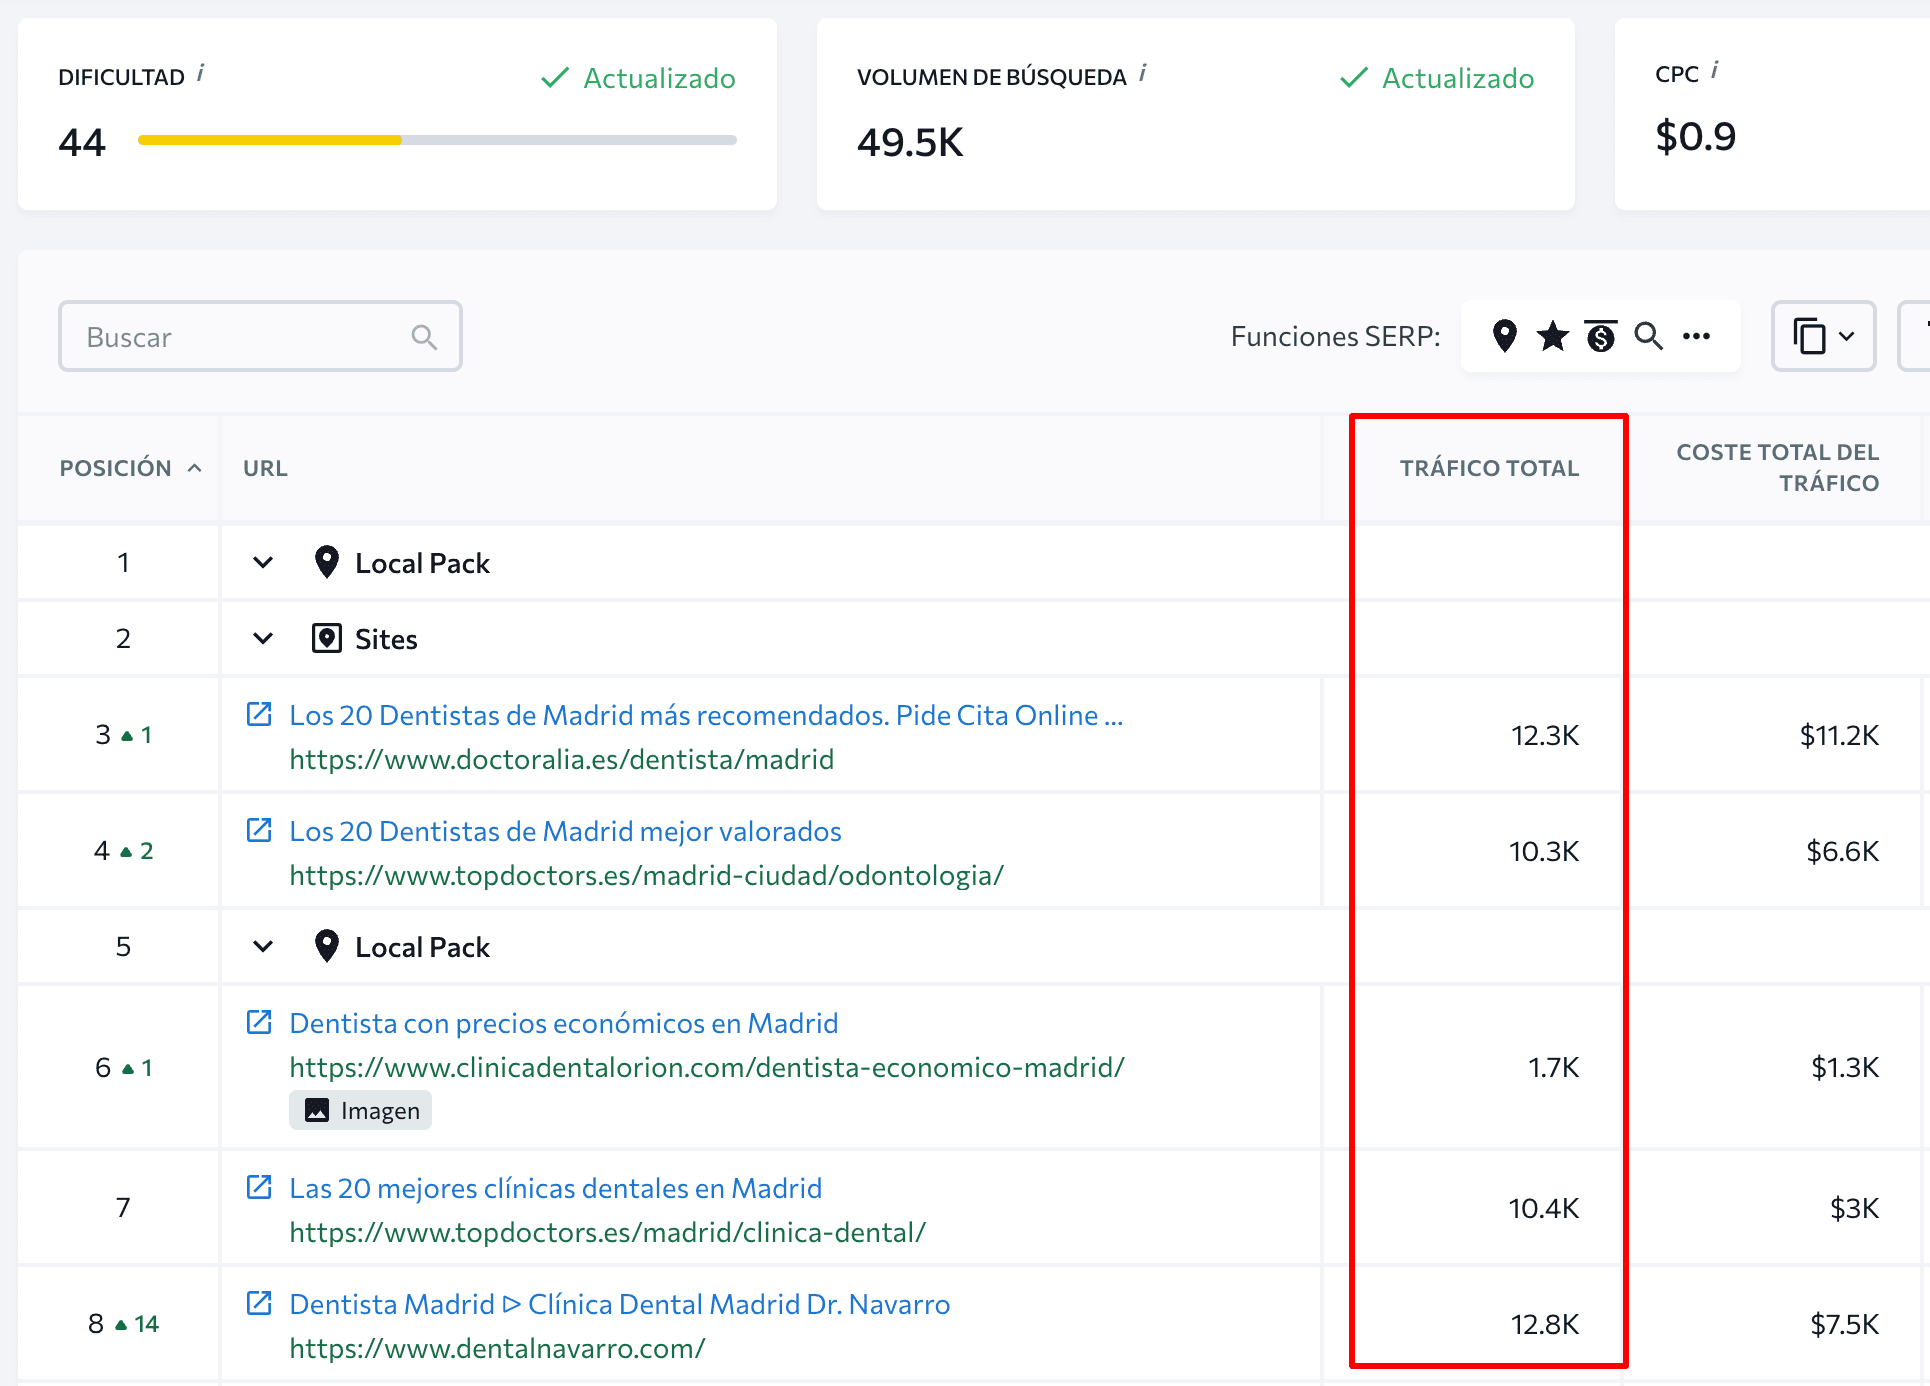The image size is (1930, 1386).
Task: Open 'Dentista con precios económicos en Madrid' link
Action: coord(563,1023)
